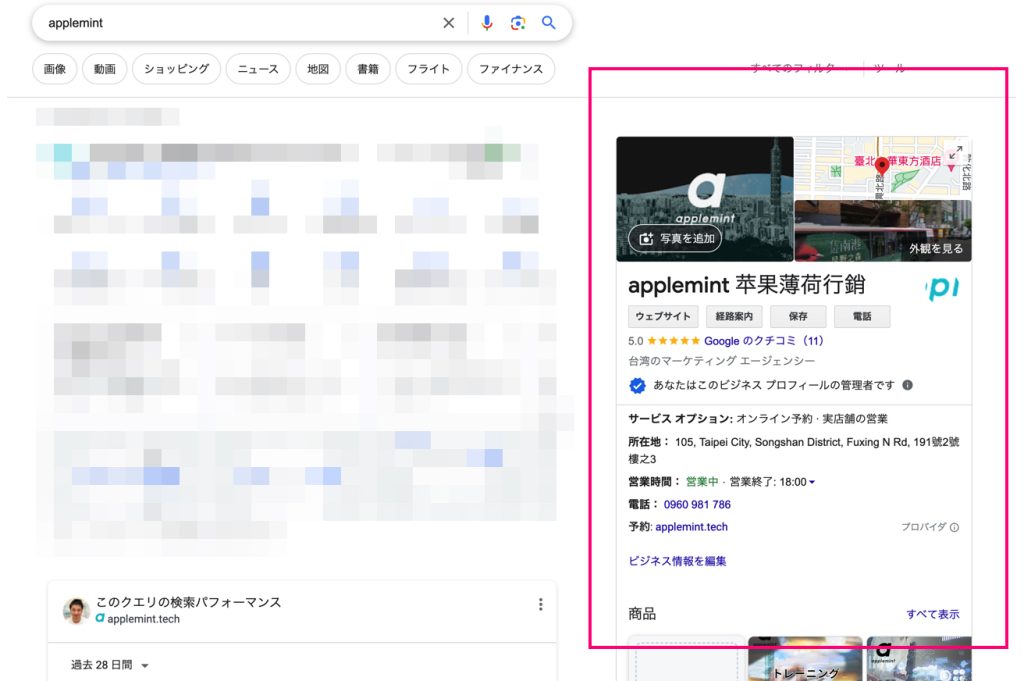Open Google Lens image search
Screen dimensions: 1024x681
click(518, 23)
